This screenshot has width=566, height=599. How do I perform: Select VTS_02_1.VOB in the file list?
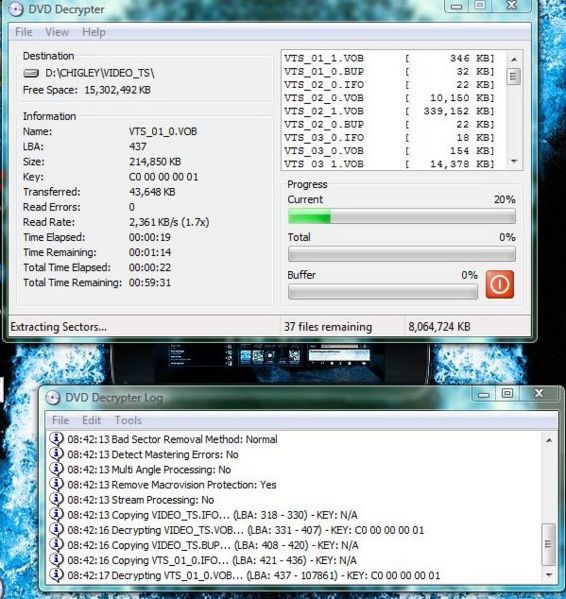pyautogui.click(x=389, y=111)
